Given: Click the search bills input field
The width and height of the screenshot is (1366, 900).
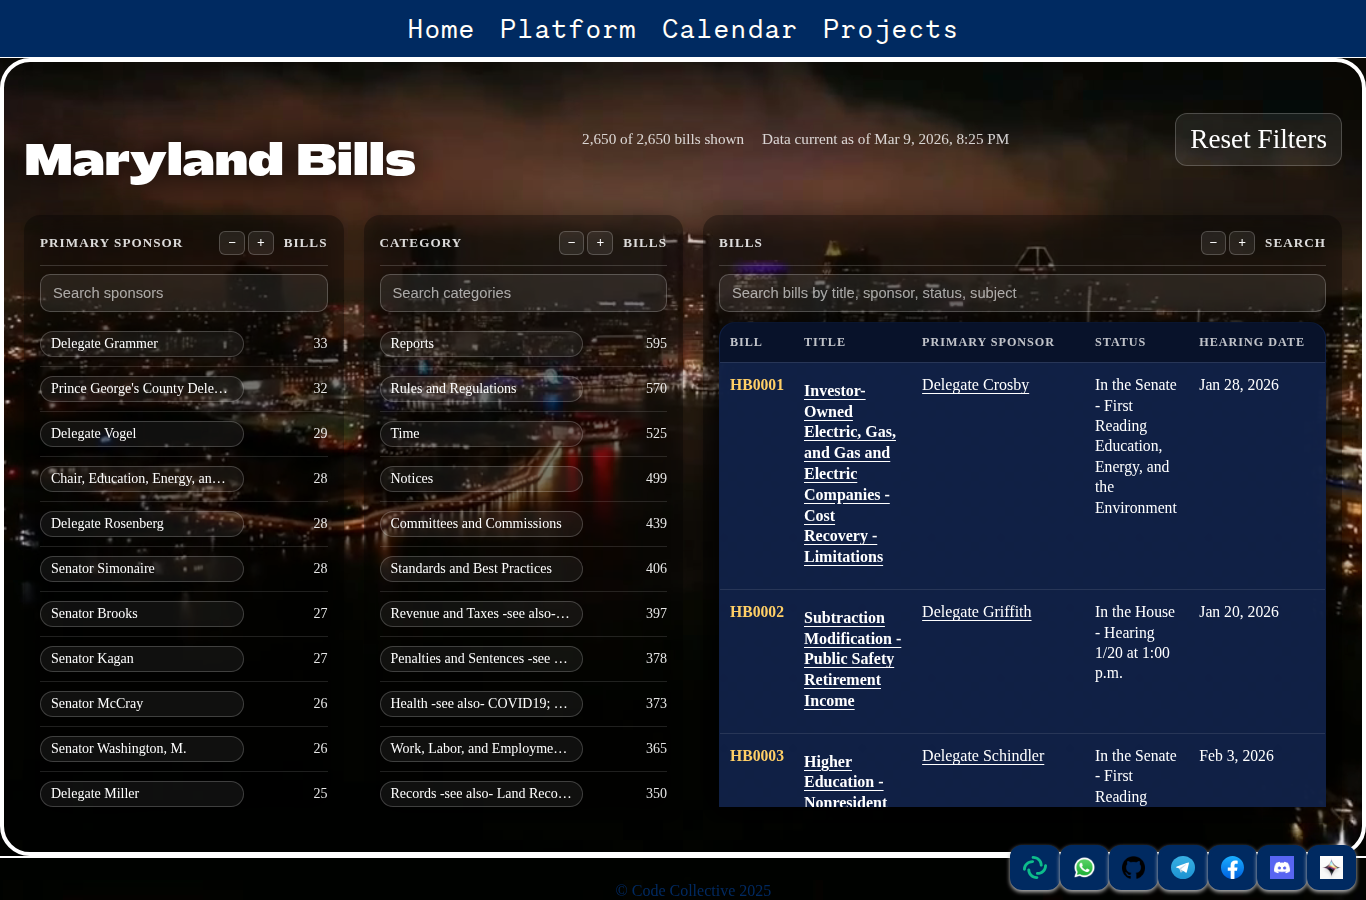Looking at the screenshot, I should click(x=1022, y=292).
